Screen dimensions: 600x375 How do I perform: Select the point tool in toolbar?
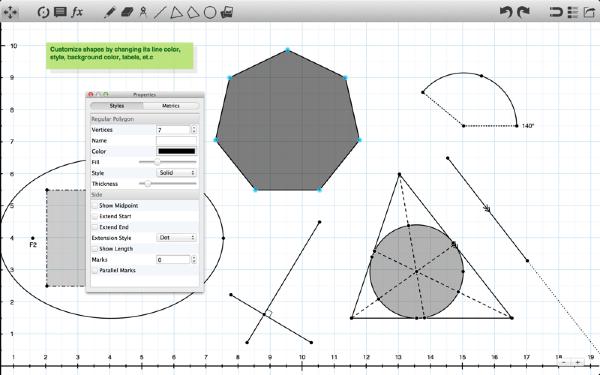click(x=43, y=12)
